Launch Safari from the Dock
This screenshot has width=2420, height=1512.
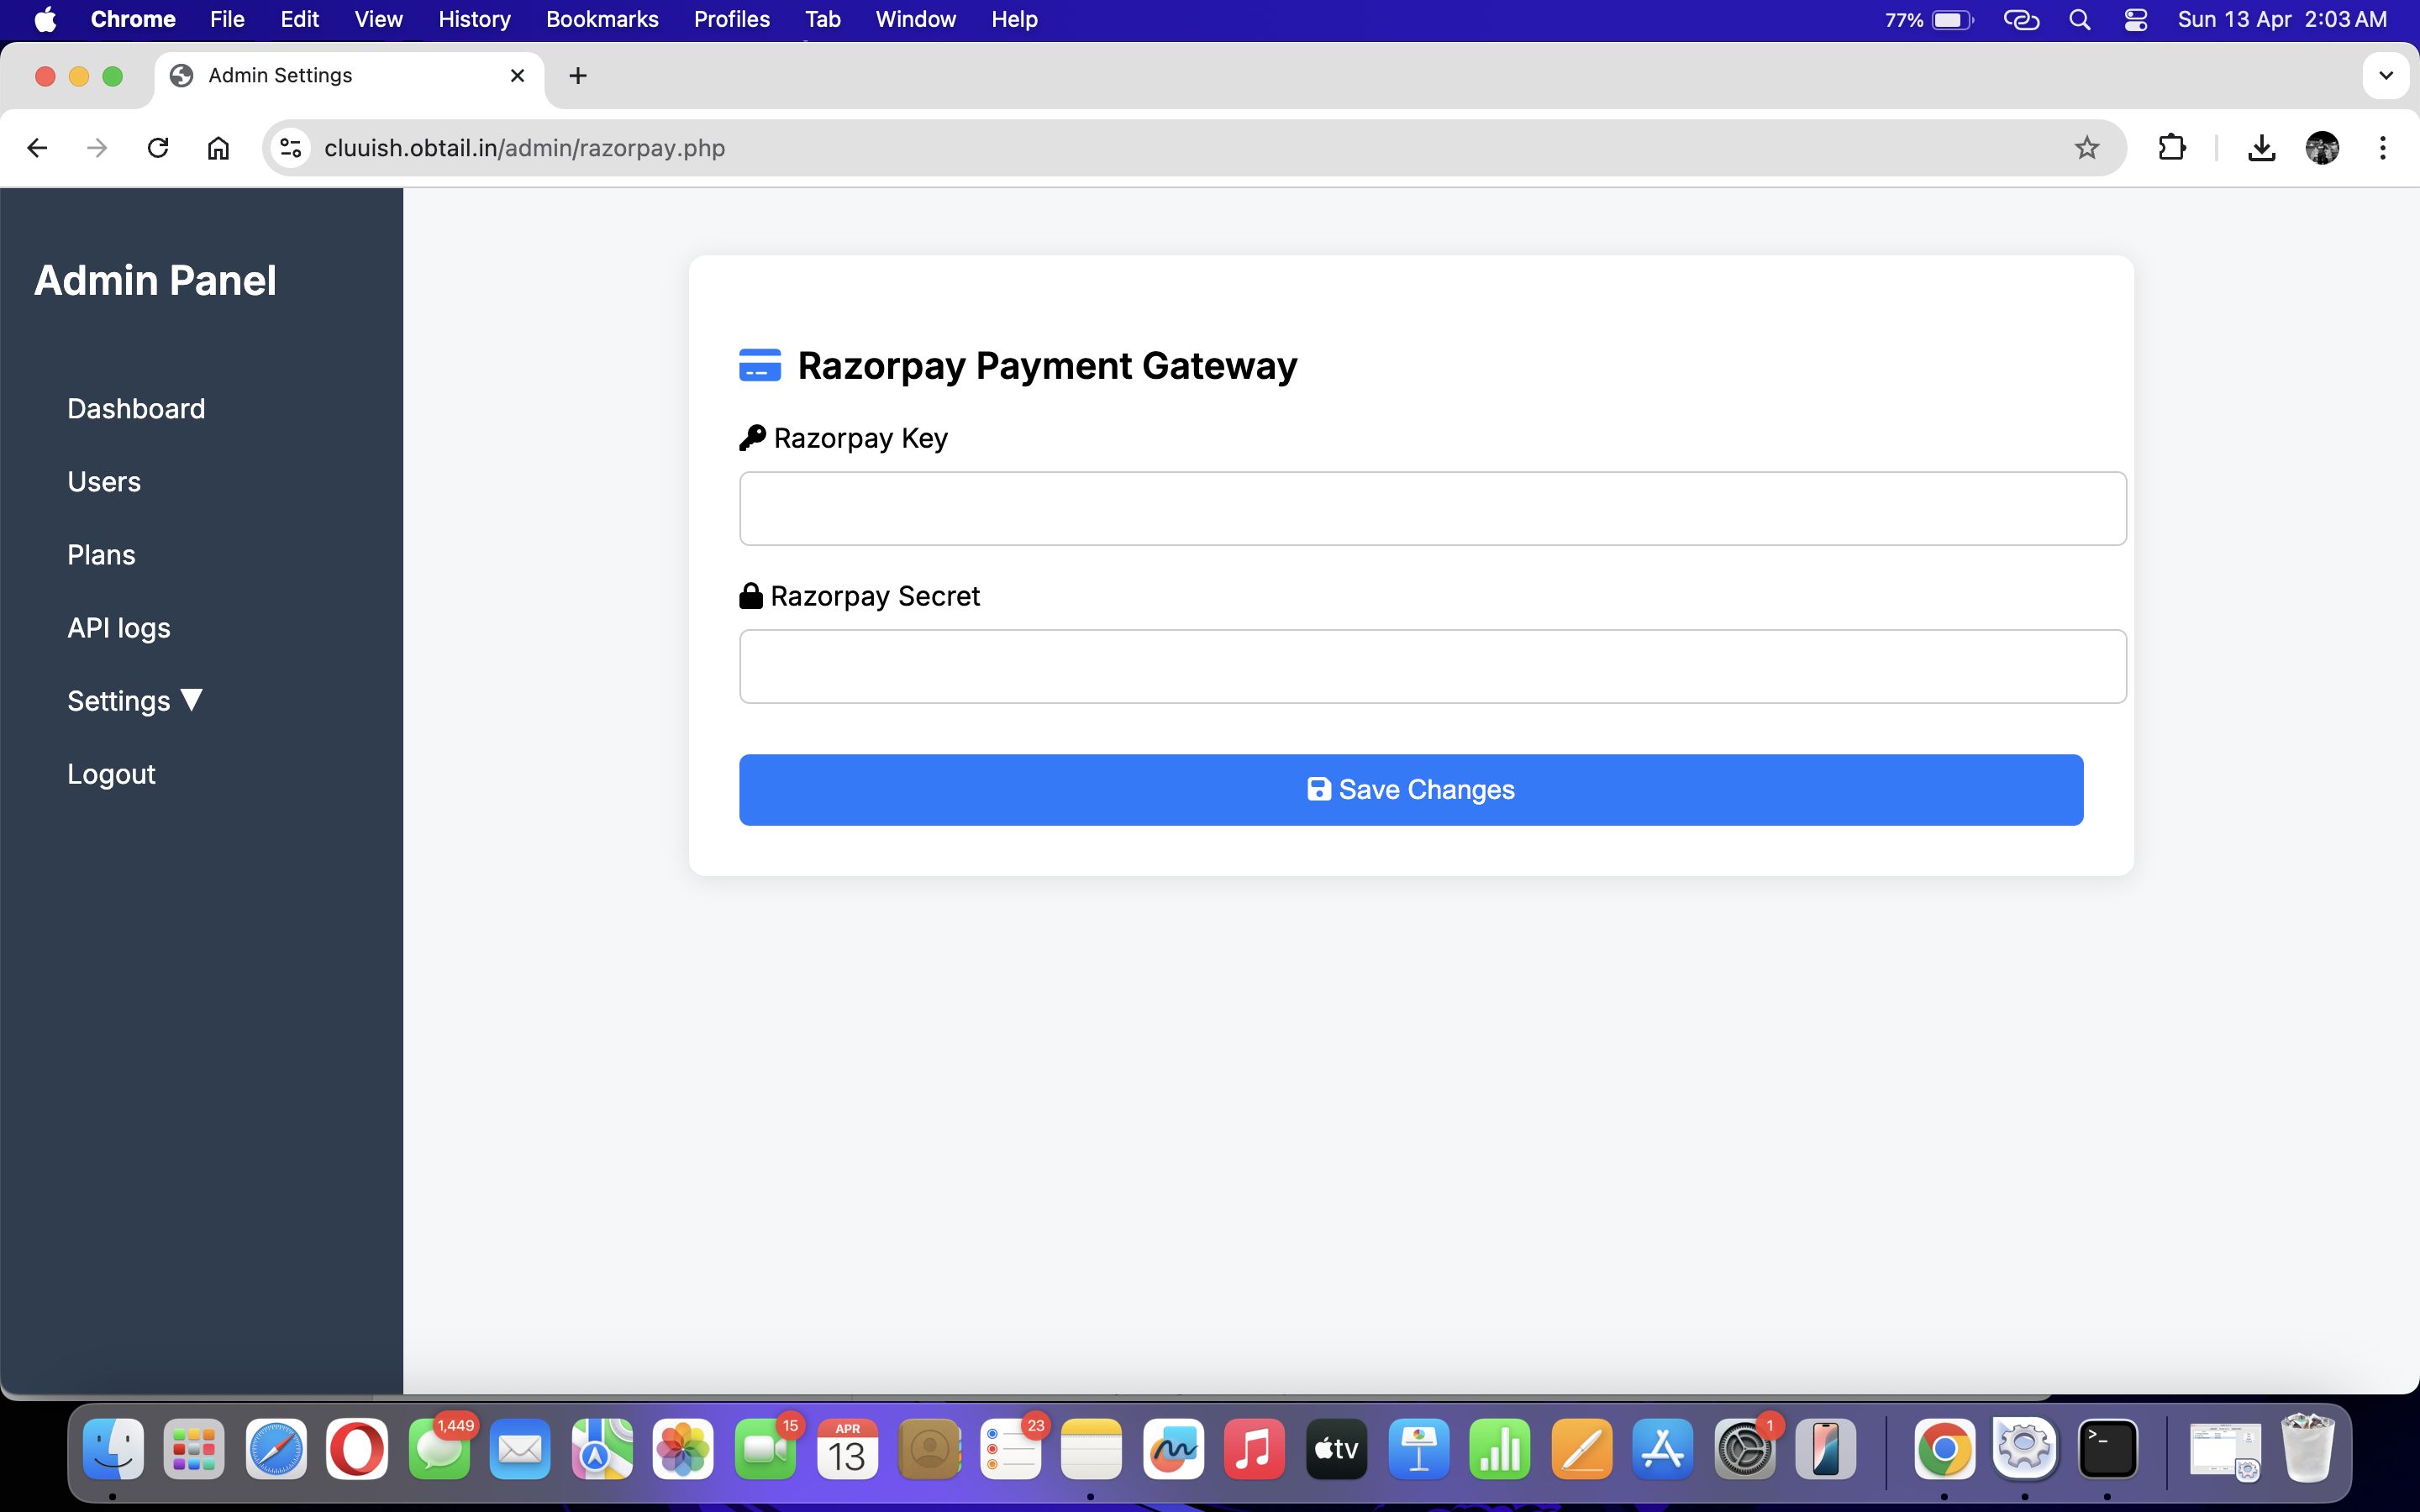[276, 1450]
